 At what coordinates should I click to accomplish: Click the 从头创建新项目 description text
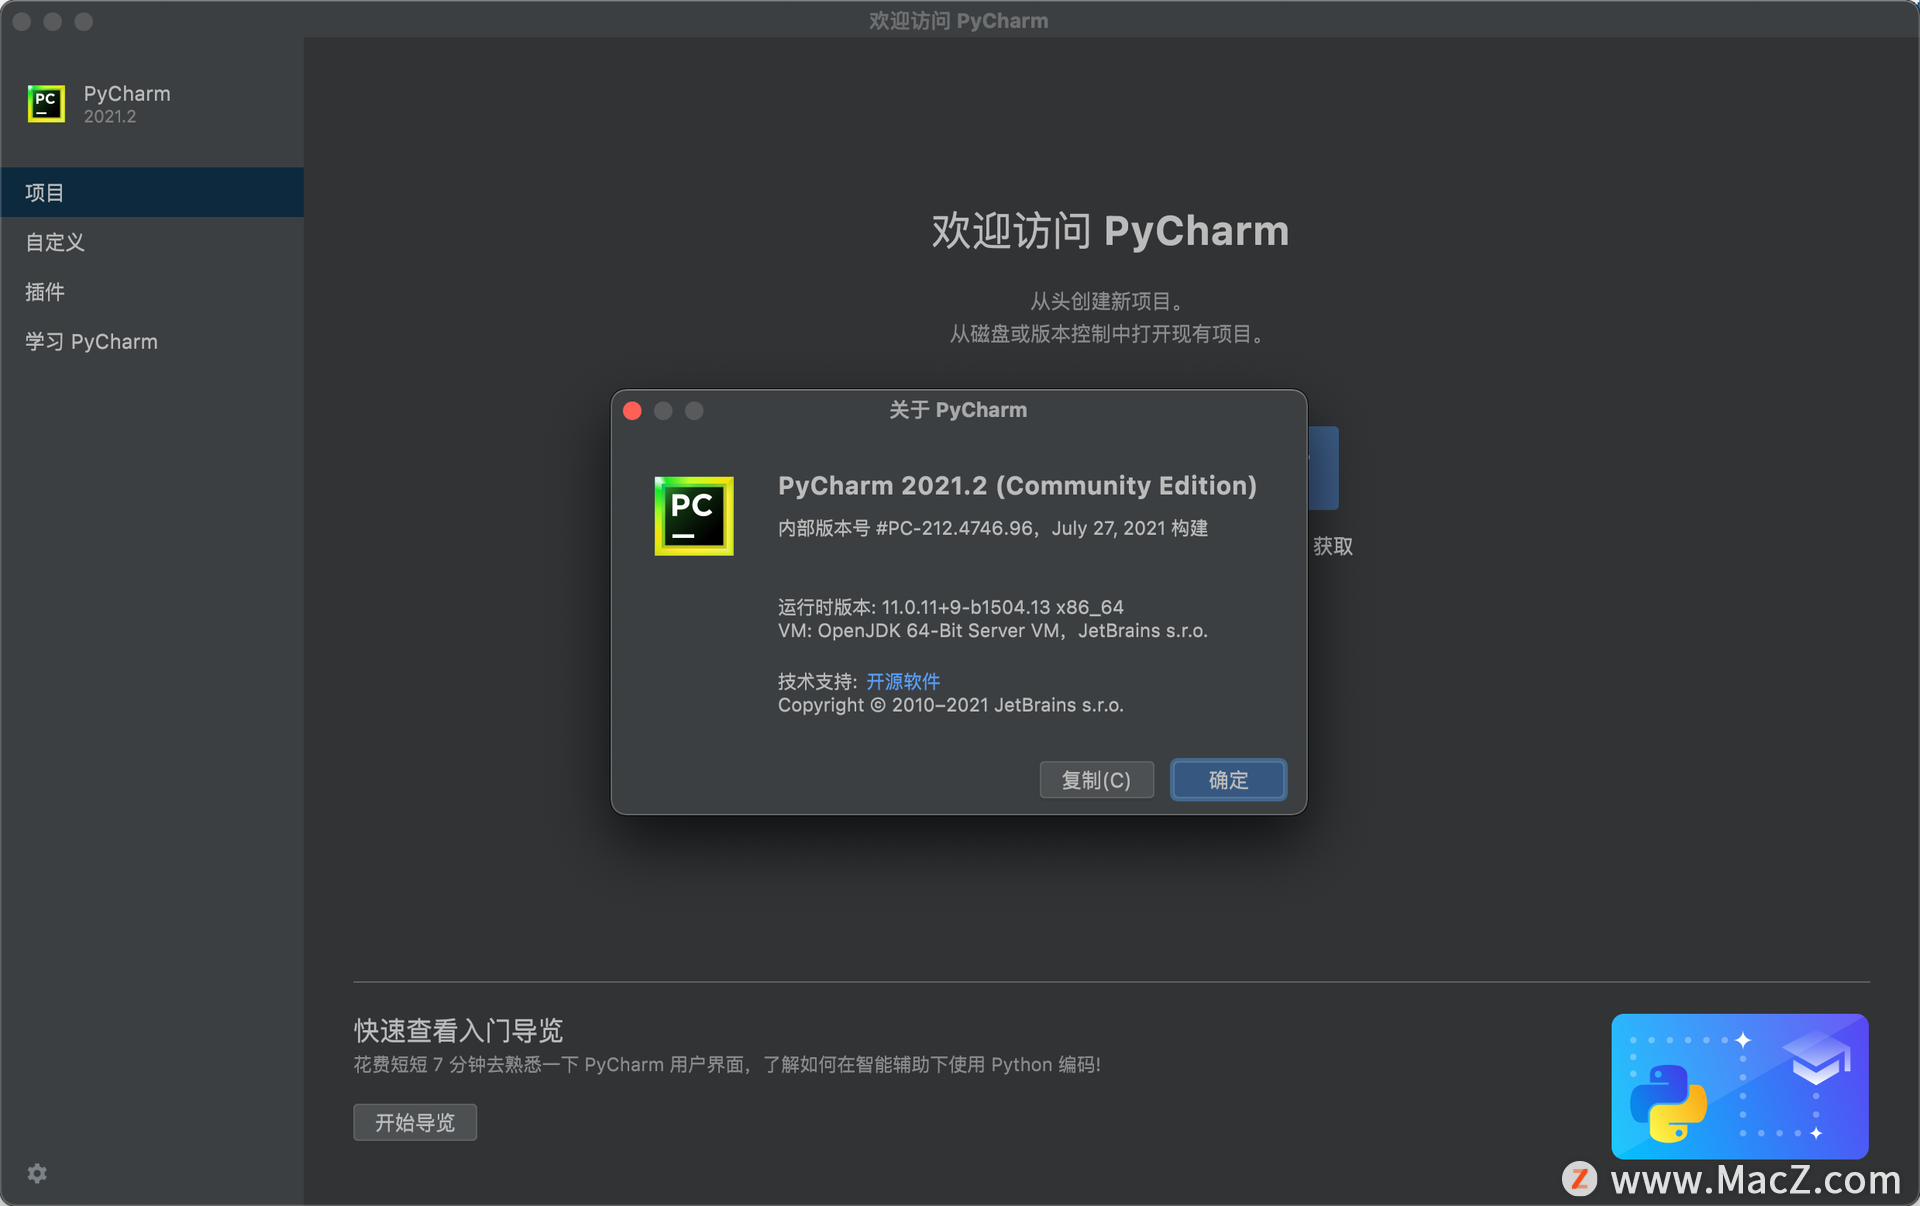click(x=1108, y=301)
